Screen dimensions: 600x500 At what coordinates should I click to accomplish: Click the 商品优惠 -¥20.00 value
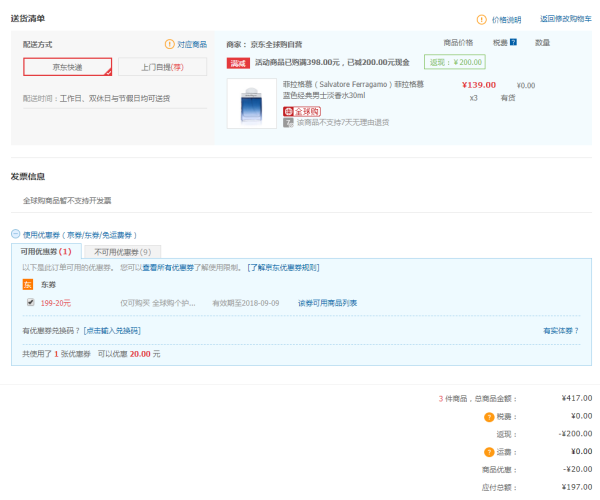point(577,469)
